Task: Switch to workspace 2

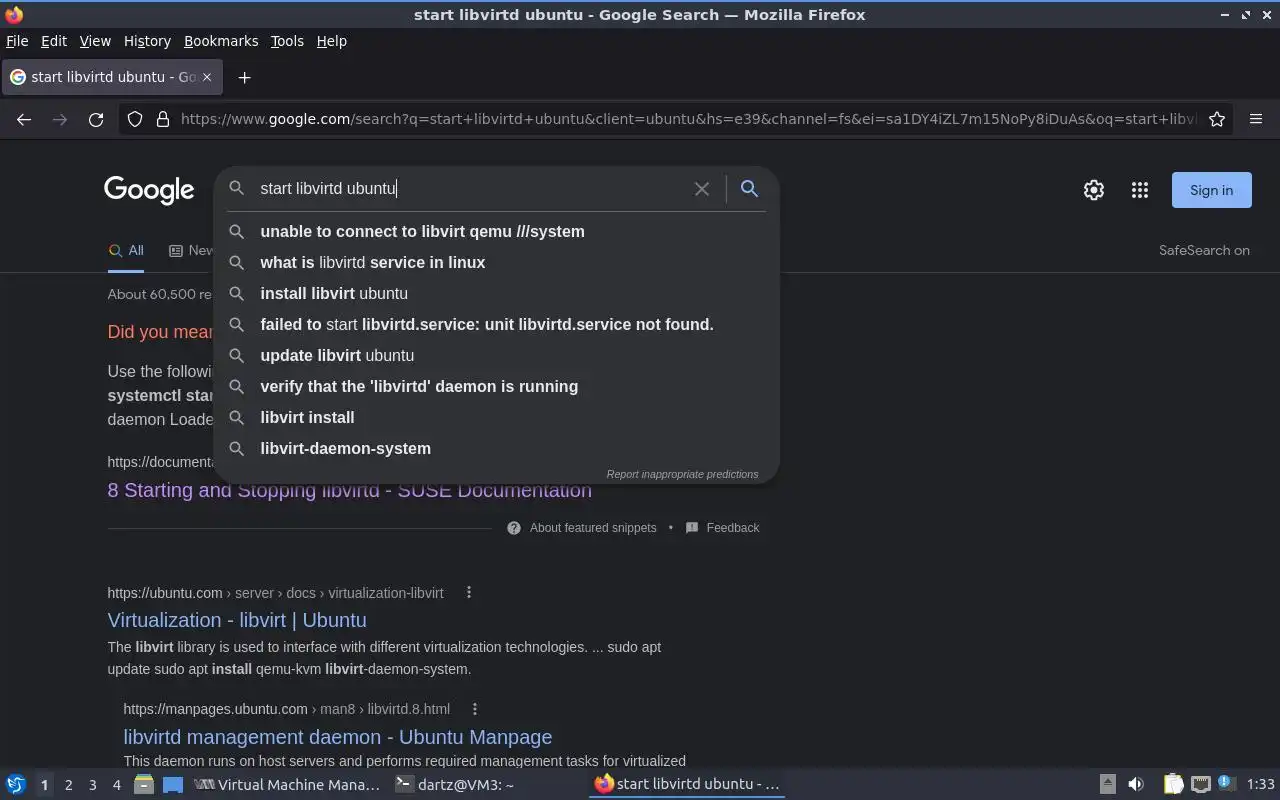Action: click(68, 785)
